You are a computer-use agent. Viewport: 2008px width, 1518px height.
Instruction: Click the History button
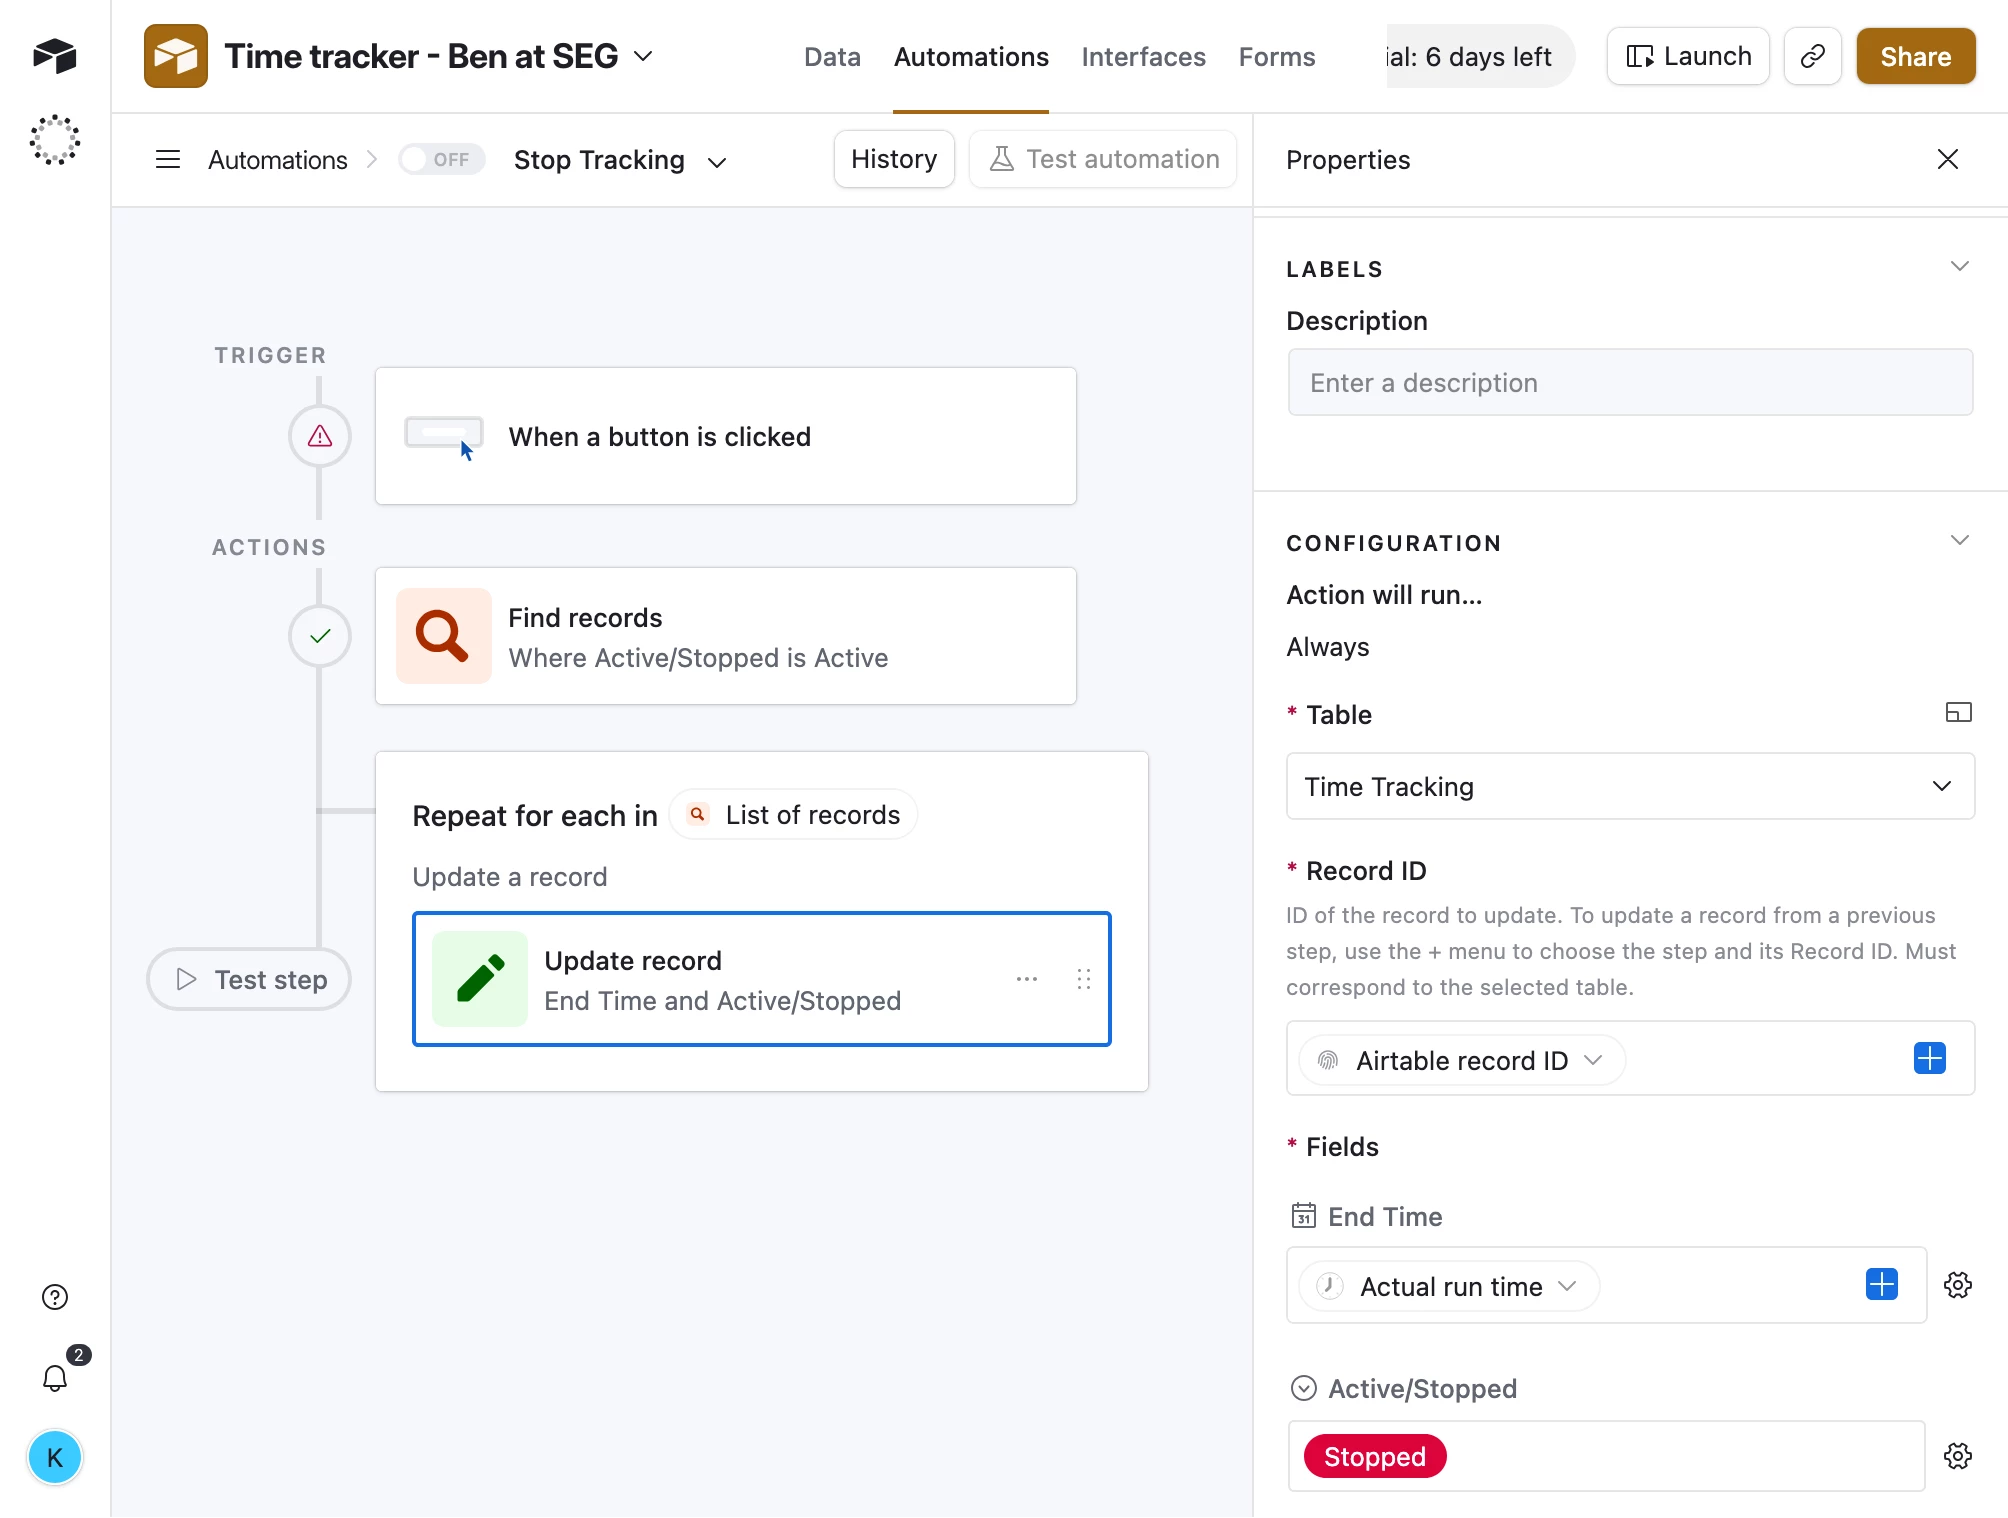tap(893, 159)
